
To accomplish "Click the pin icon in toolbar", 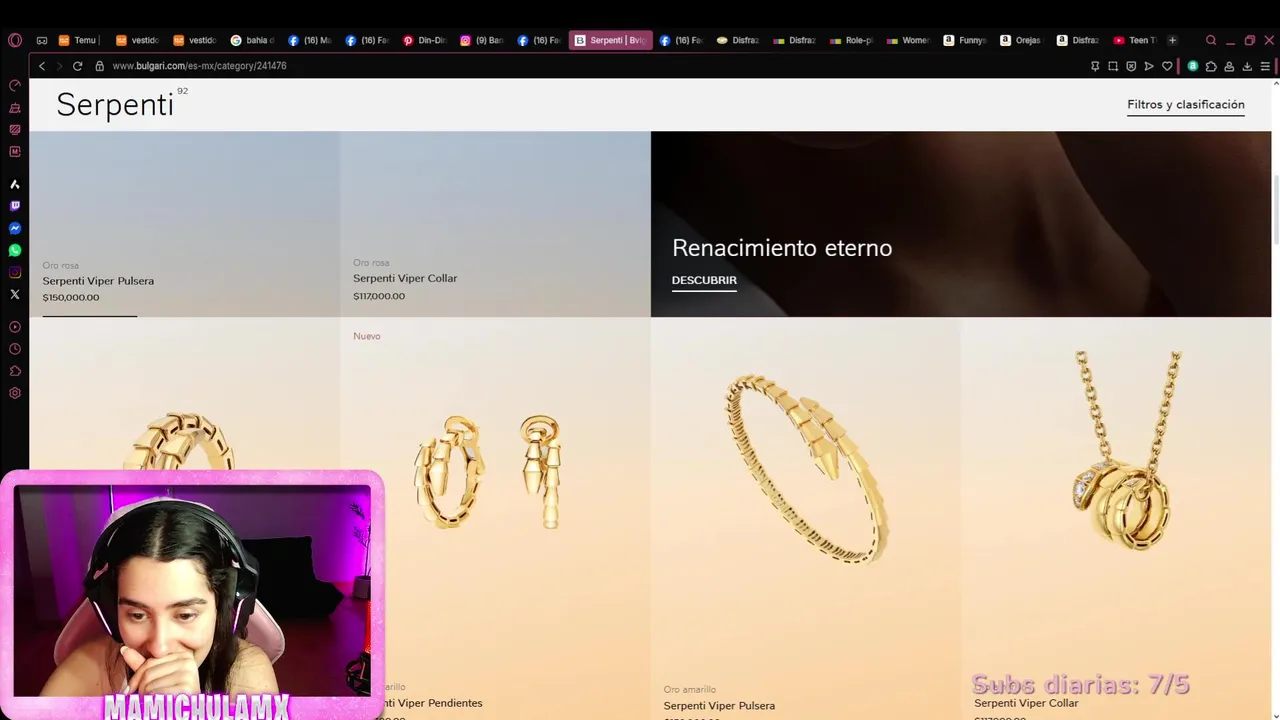I will (1095, 66).
